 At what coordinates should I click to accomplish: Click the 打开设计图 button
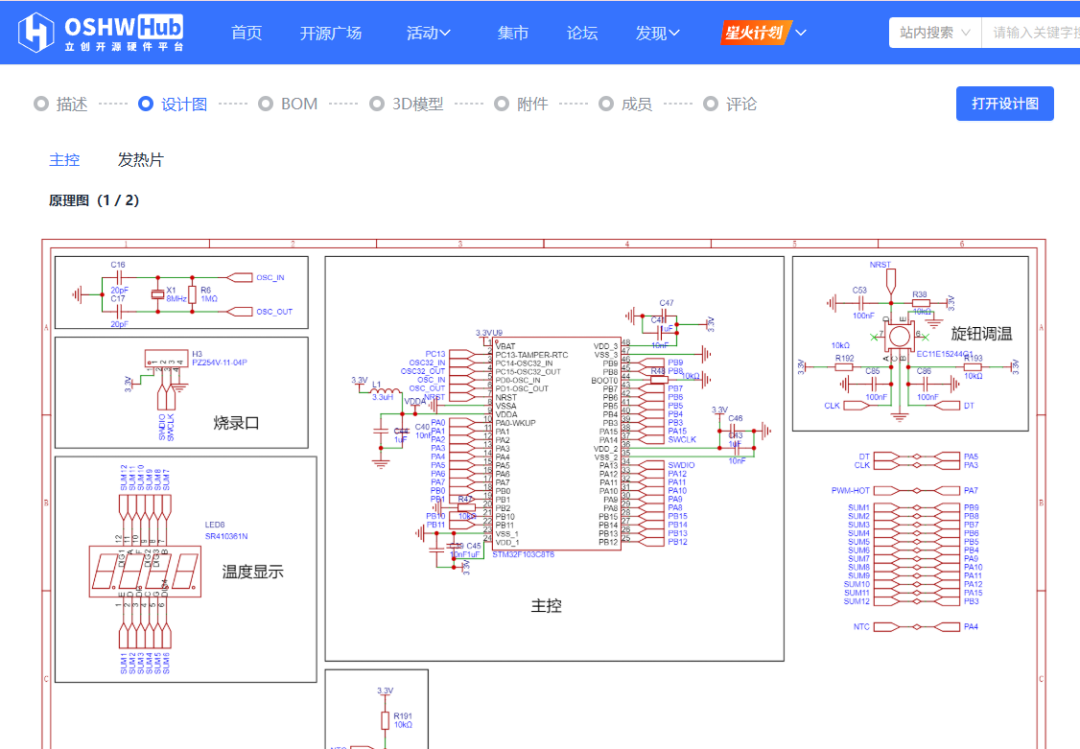[1005, 103]
